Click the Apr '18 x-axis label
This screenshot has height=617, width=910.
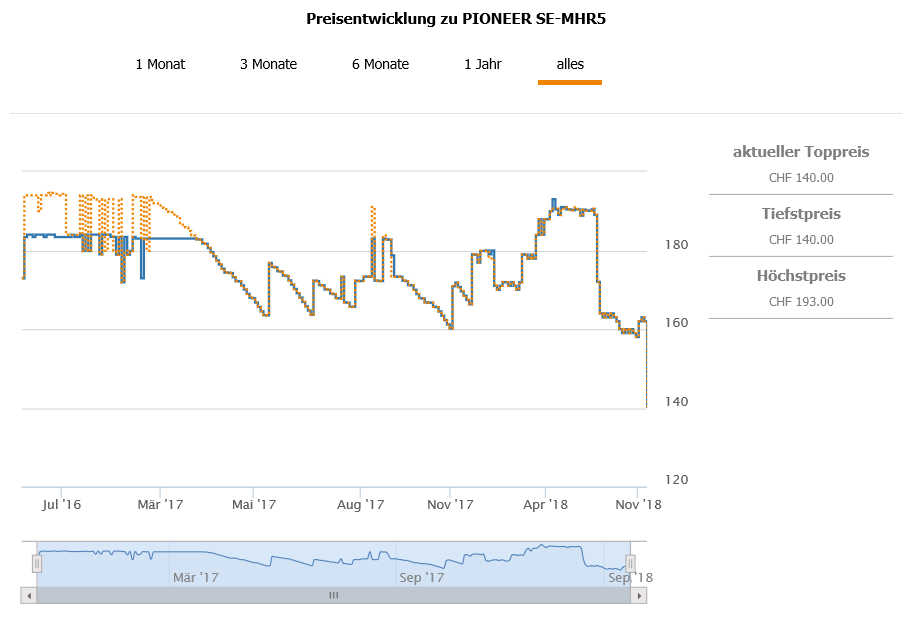point(545,505)
